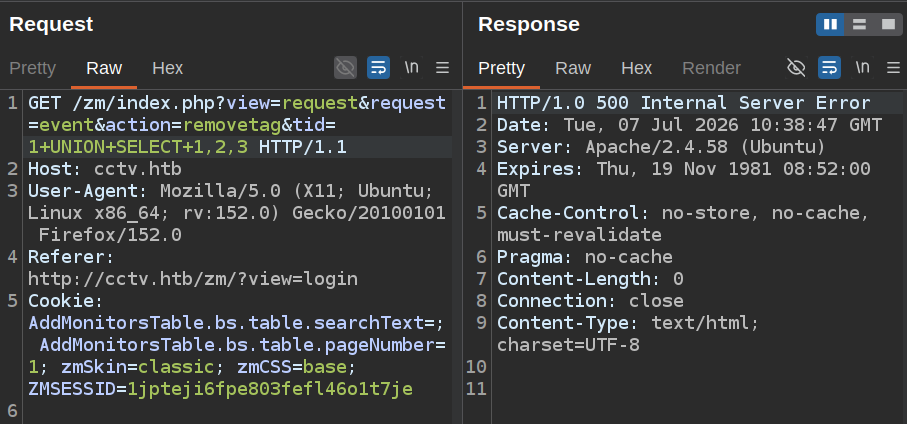Click the UNION+SELECT payload text in request
Viewport: 907px width, 424px height.
138,147
